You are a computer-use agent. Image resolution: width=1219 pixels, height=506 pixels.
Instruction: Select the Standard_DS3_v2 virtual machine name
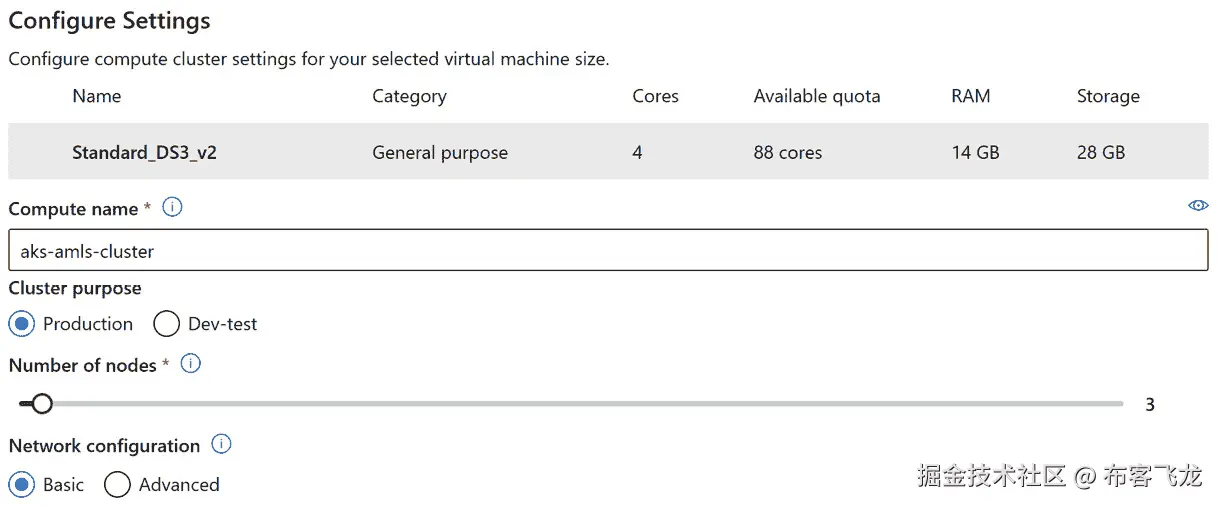144,153
